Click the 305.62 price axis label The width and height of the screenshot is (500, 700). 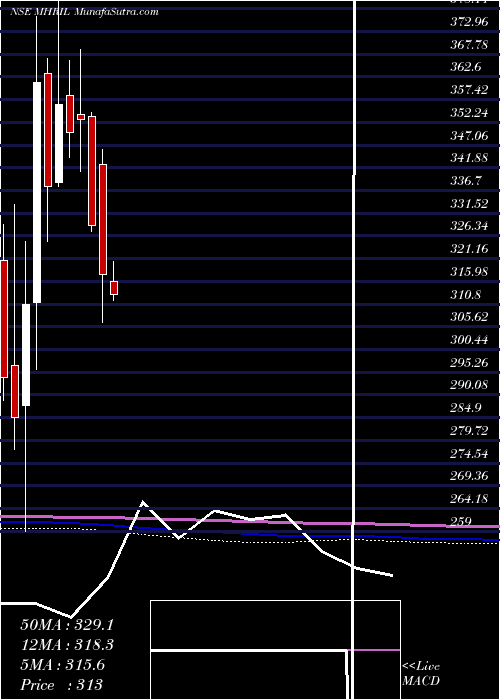click(469, 317)
